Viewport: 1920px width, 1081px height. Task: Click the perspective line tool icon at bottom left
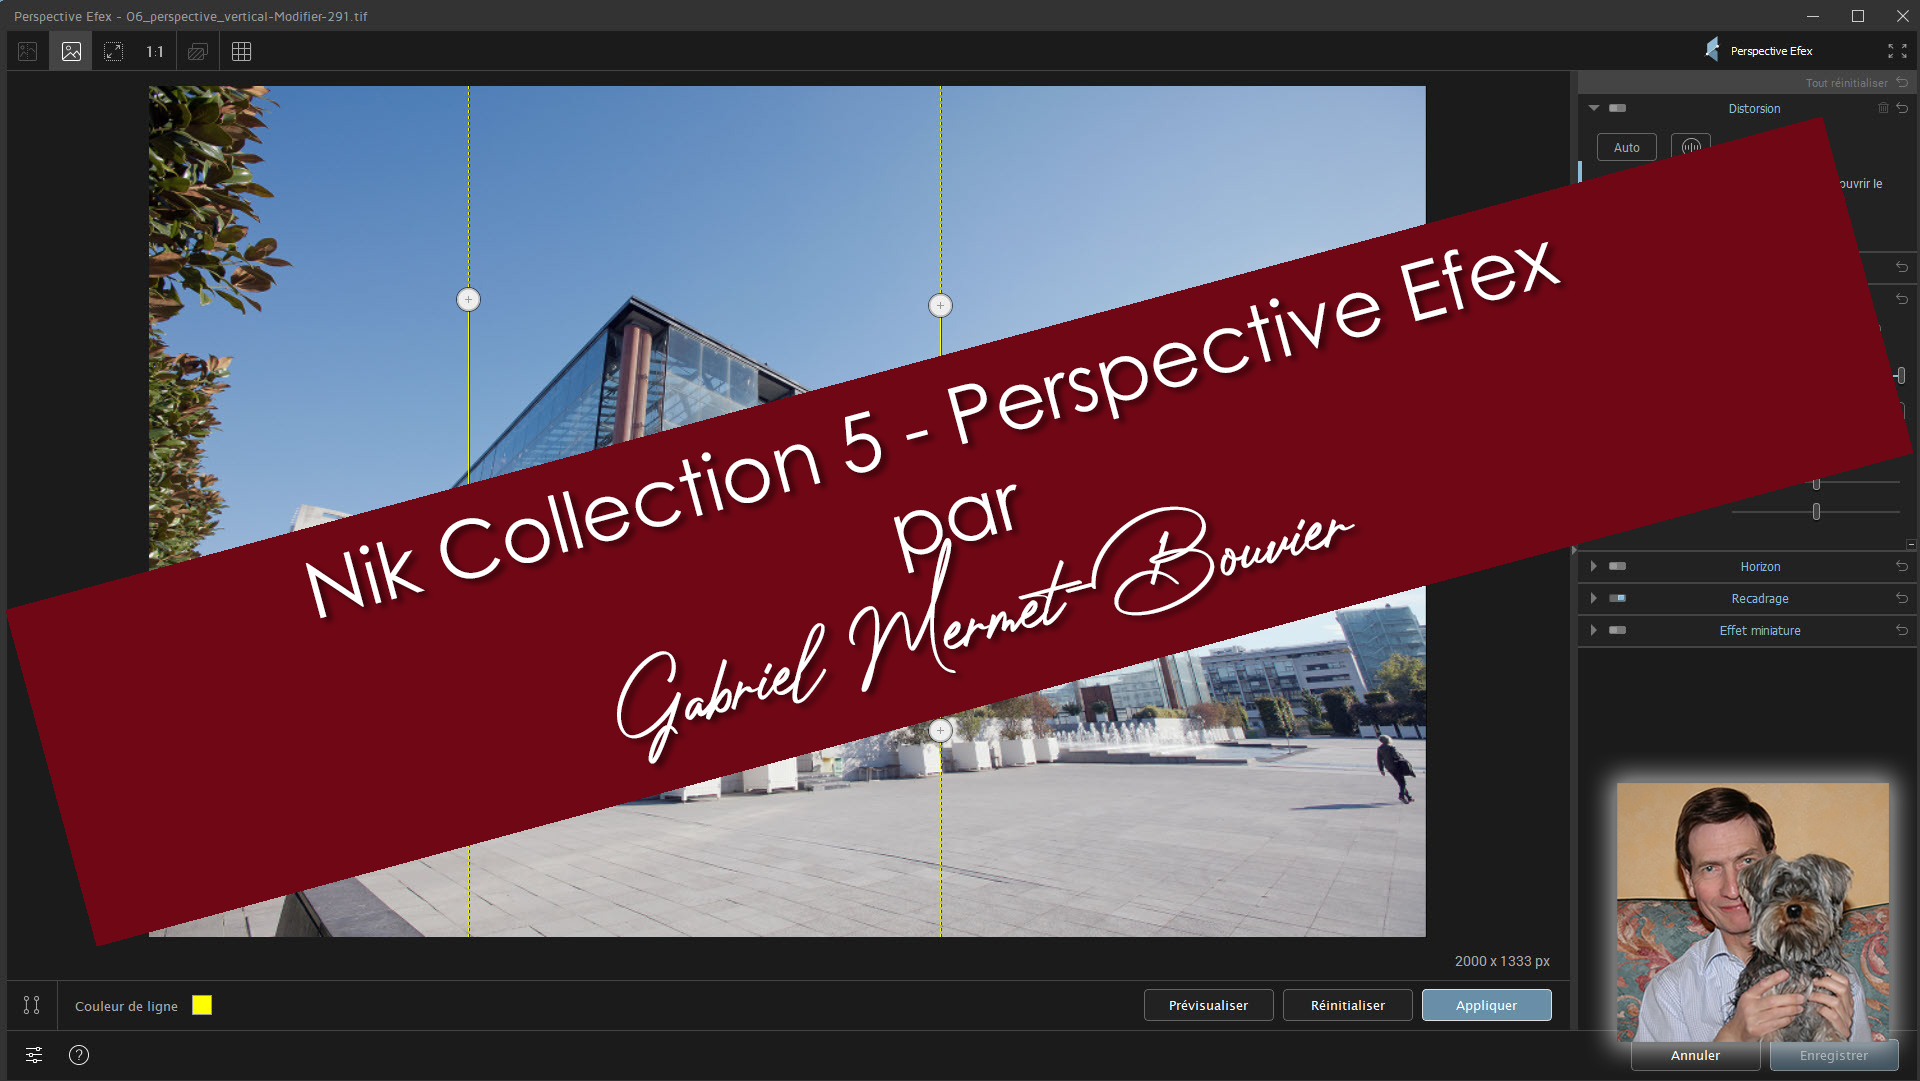(x=32, y=1005)
